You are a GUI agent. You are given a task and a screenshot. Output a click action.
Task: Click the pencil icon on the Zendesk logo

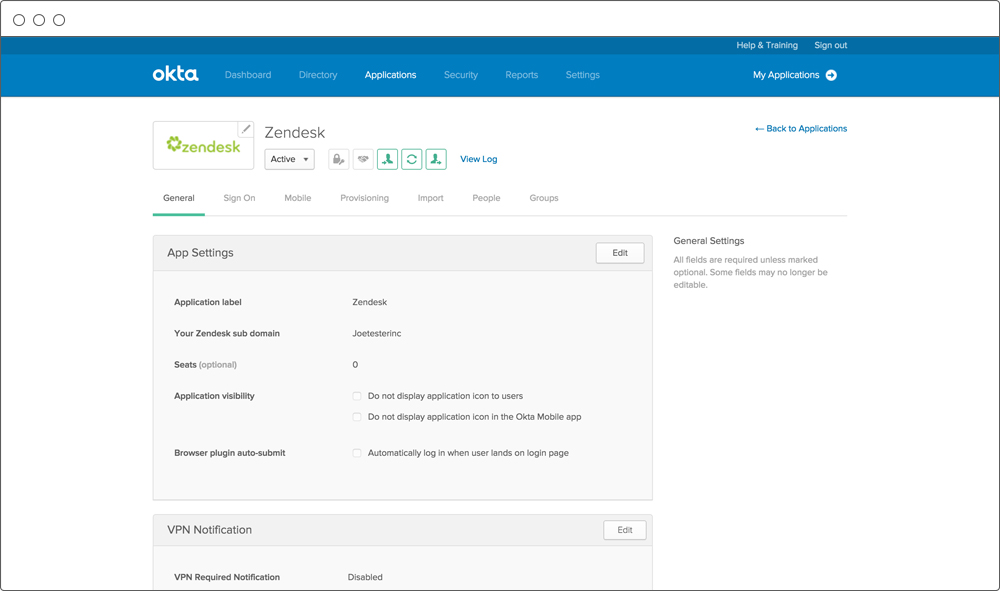(x=246, y=129)
